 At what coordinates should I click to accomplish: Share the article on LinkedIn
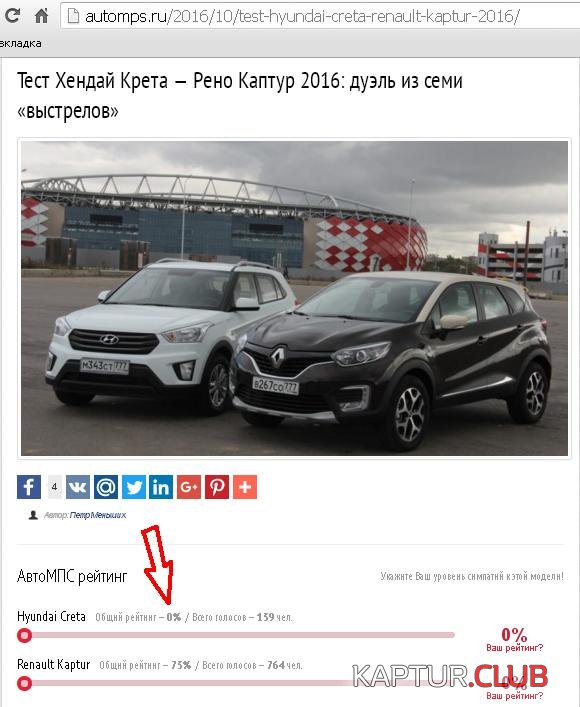161,487
